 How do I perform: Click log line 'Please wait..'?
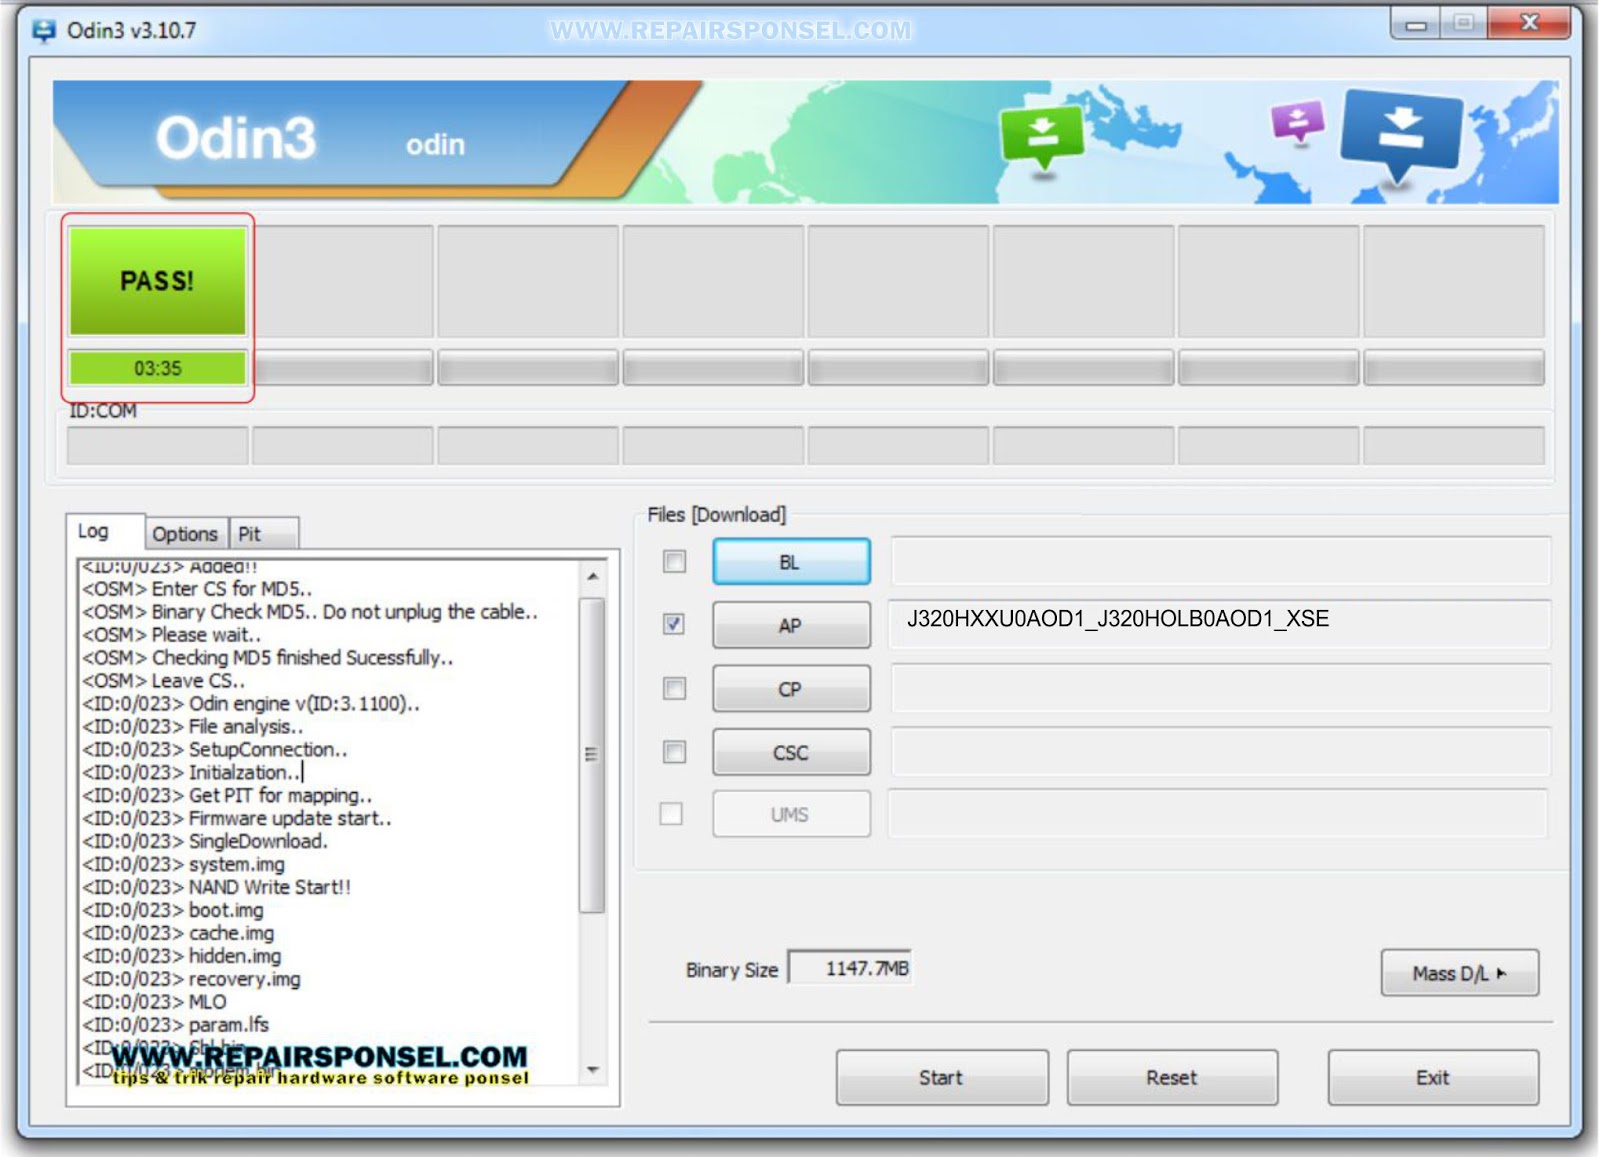click(171, 634)
